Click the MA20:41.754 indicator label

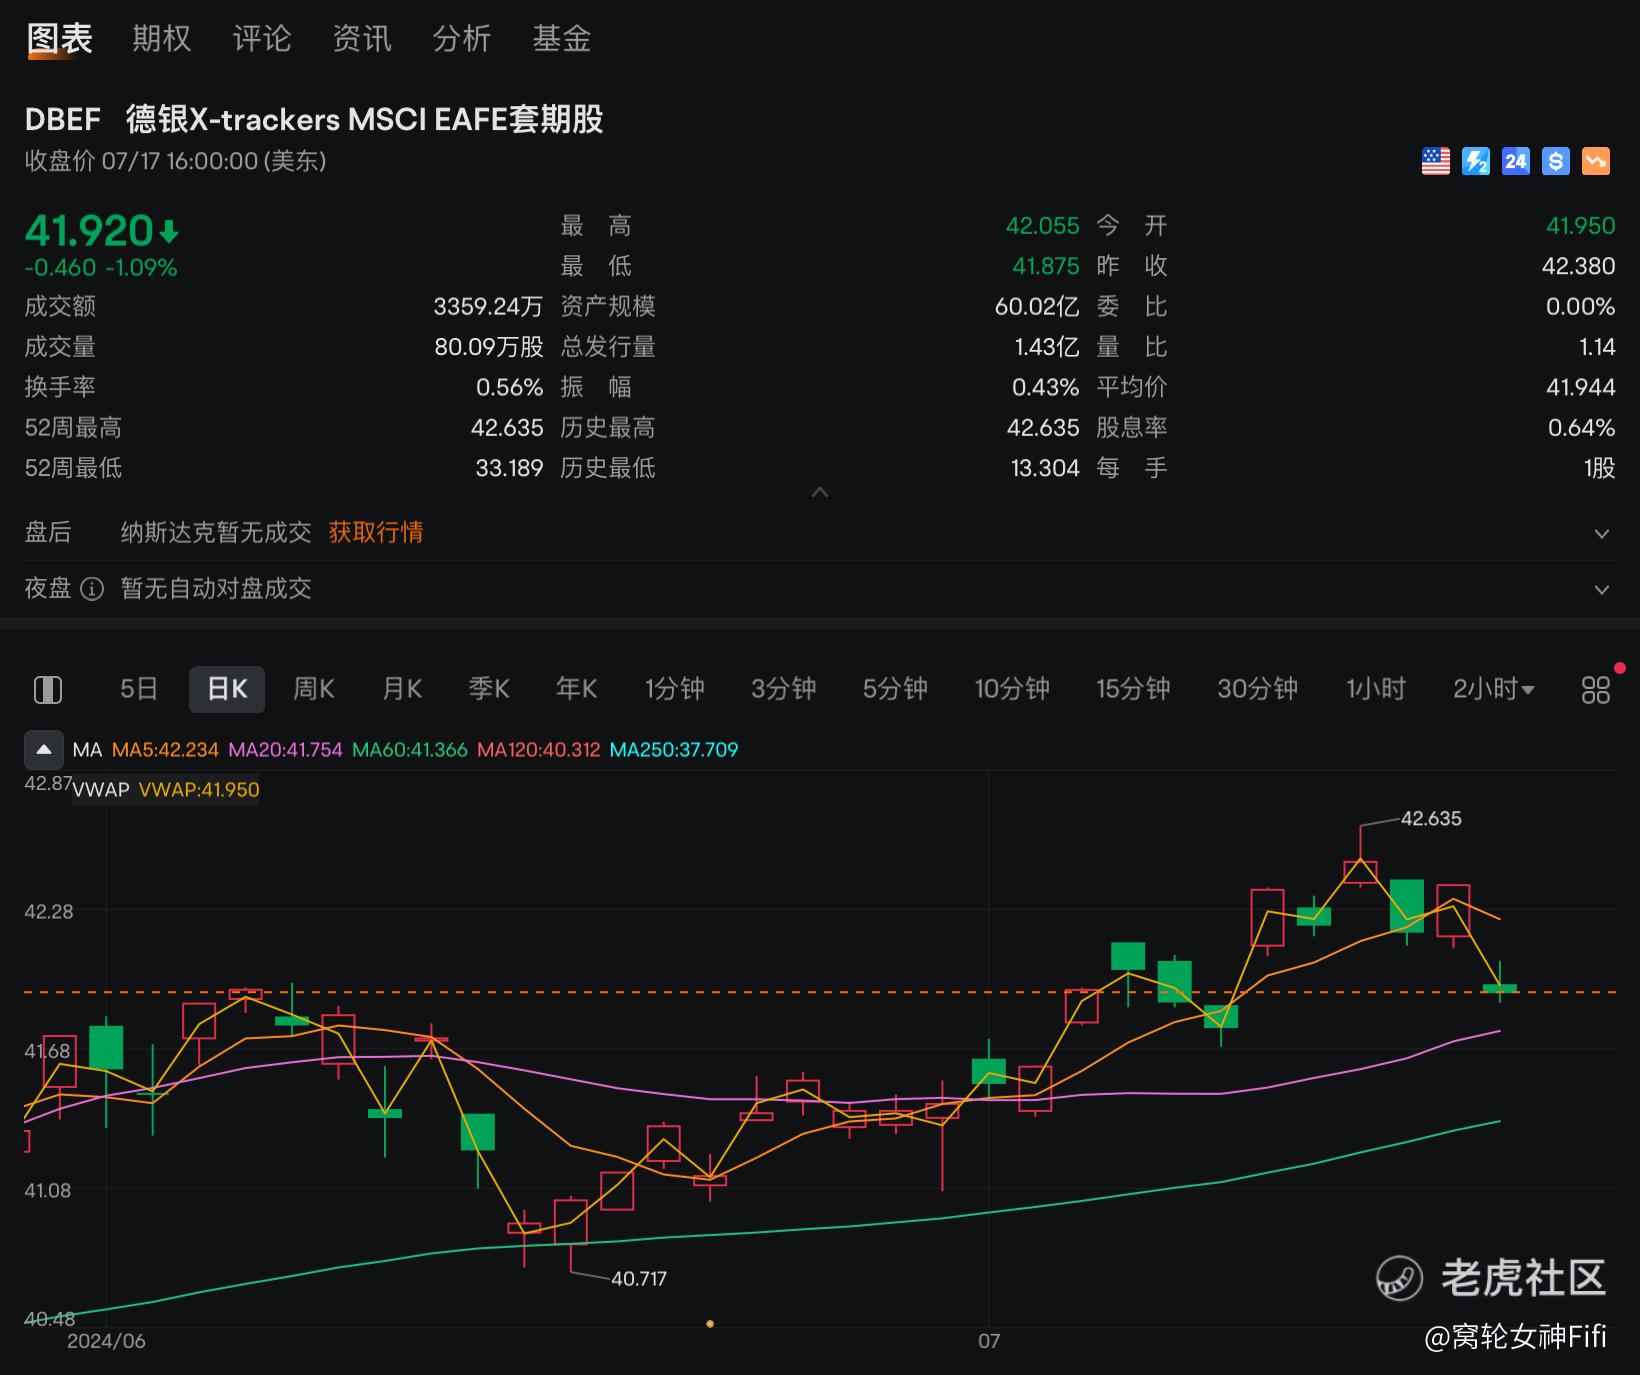[x=285, y=750]
